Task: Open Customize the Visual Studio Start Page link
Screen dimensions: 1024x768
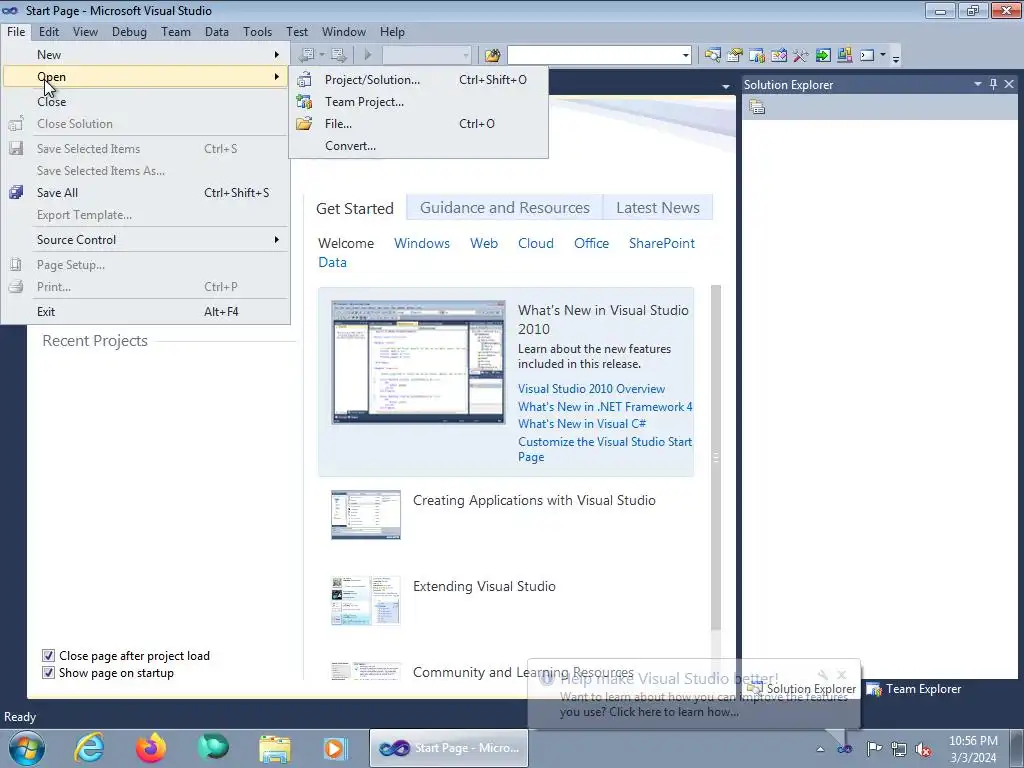Action: coord(605,449)
